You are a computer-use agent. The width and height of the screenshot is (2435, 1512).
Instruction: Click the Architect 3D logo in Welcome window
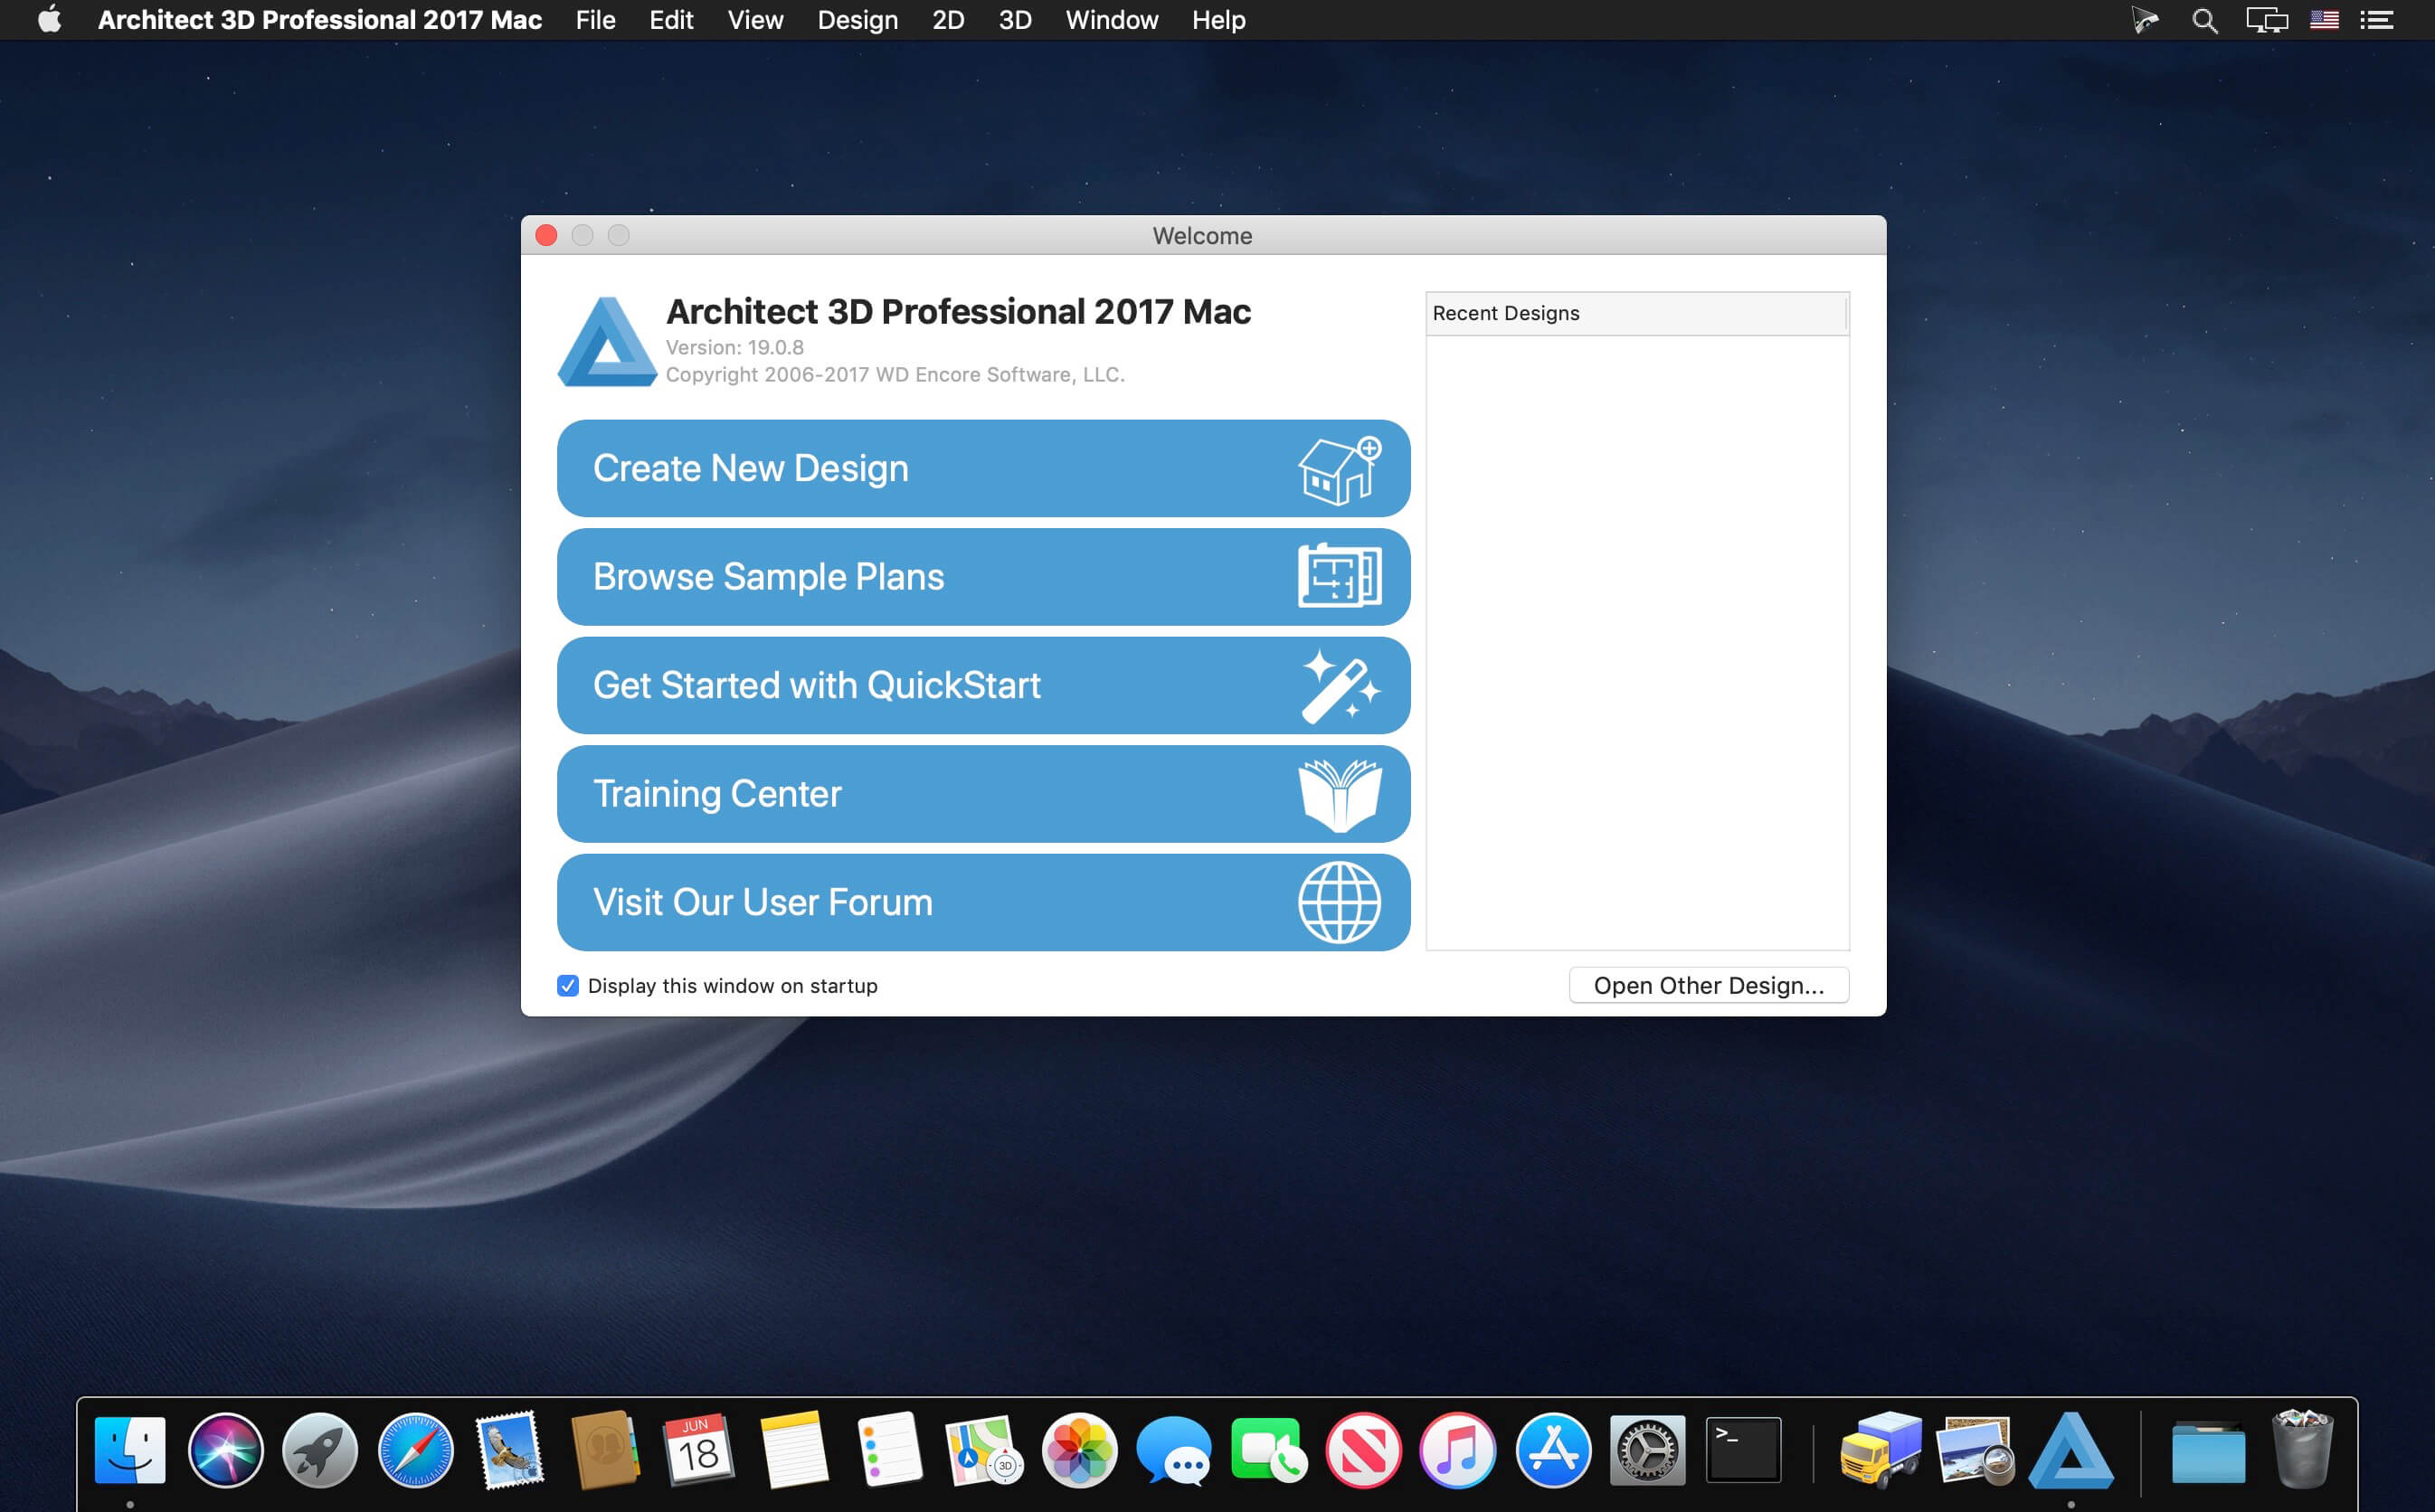coord(607,341)
